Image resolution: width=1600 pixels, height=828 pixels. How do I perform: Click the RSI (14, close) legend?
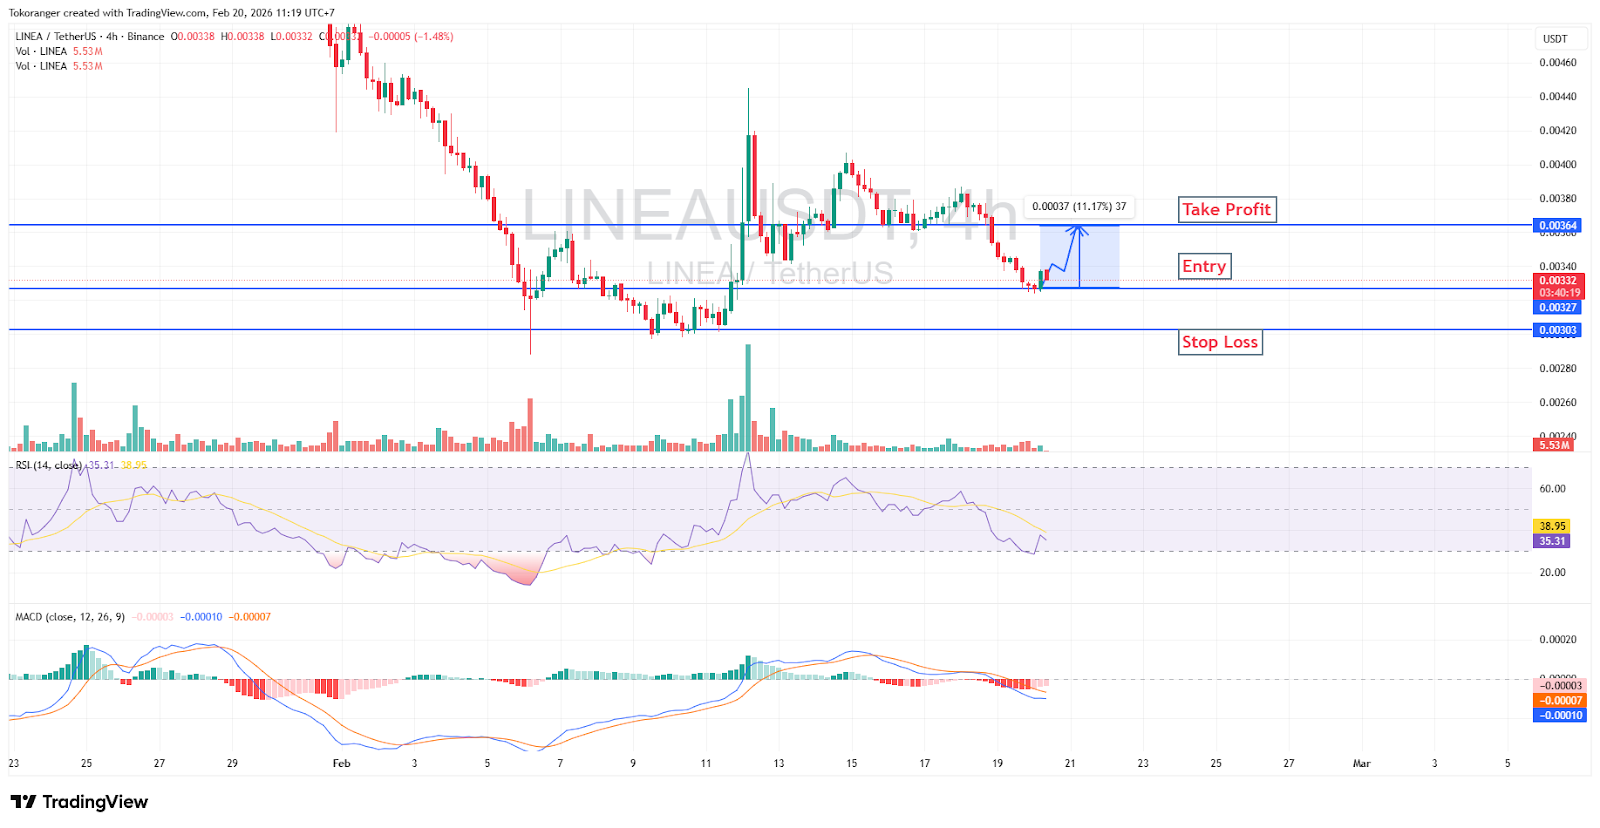(x=48, y=465)
